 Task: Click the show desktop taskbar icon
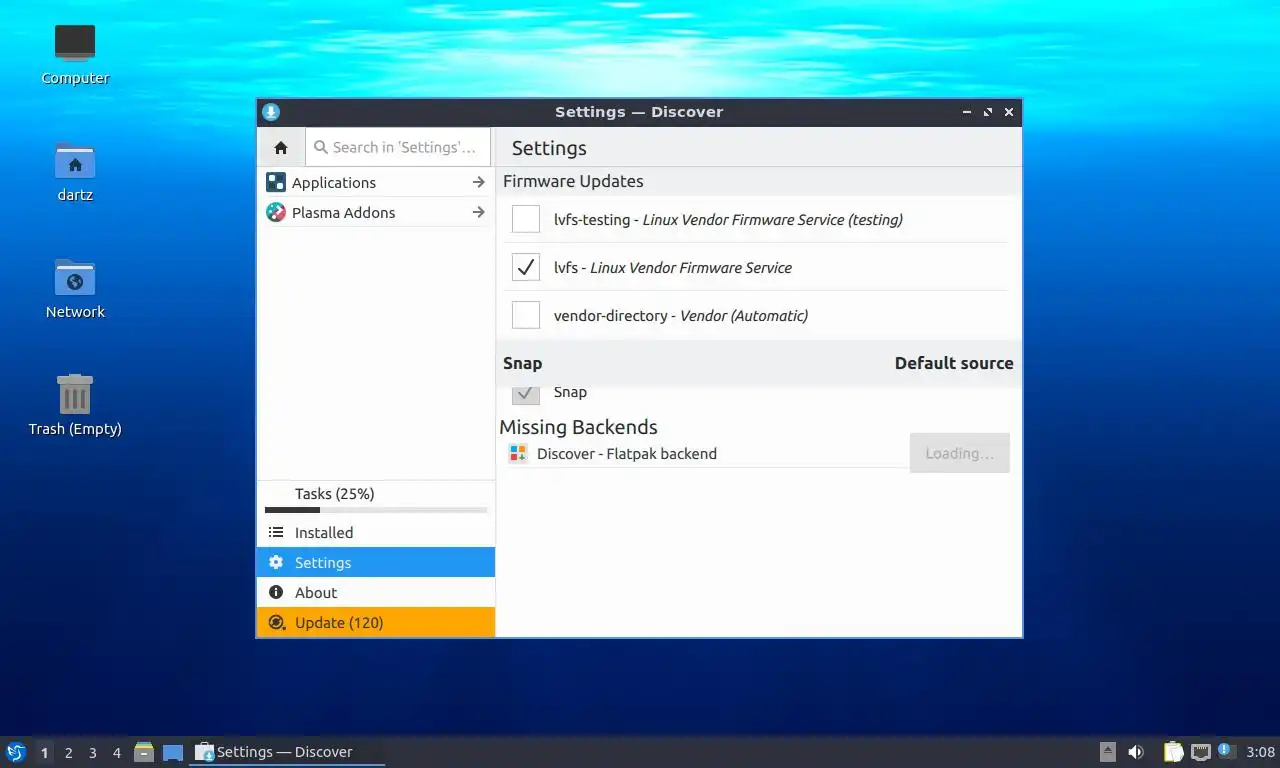click(x=173, y=752)
